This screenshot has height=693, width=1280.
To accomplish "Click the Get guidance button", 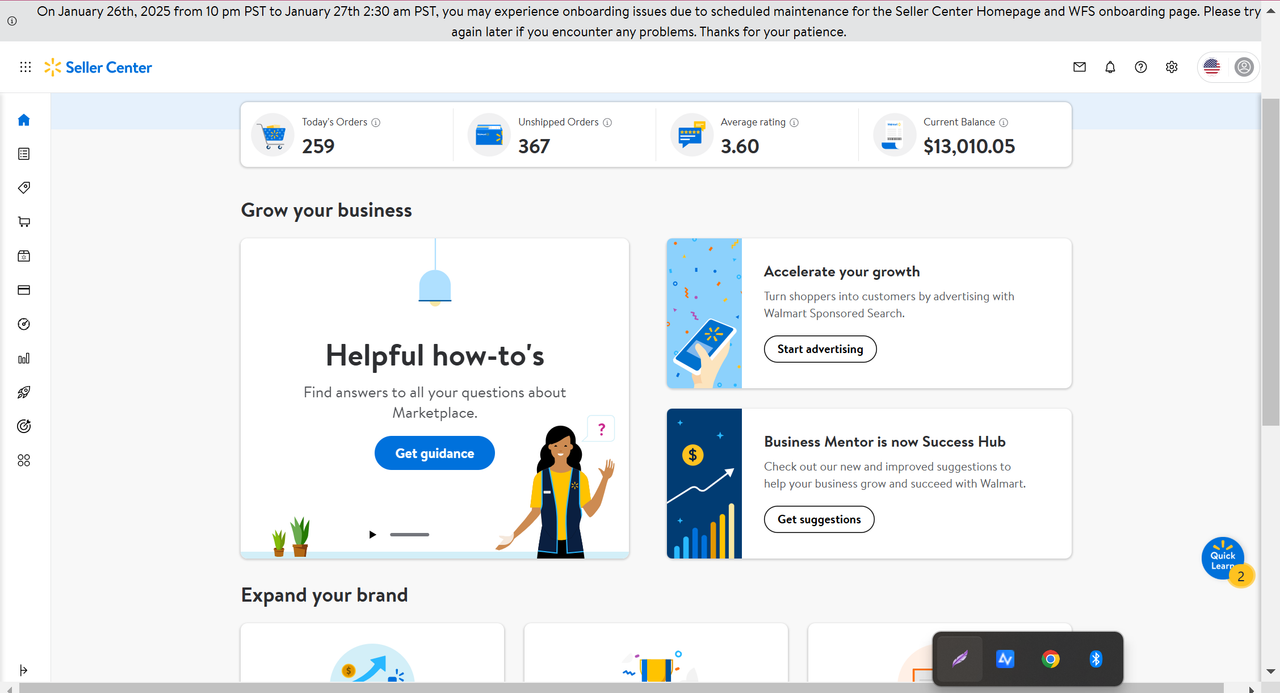I will (435, 453).
